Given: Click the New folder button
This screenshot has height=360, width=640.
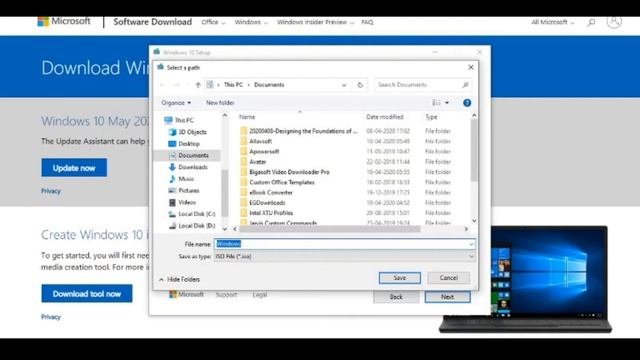Looking at the screenshot, I should click(x=220, y=103).
